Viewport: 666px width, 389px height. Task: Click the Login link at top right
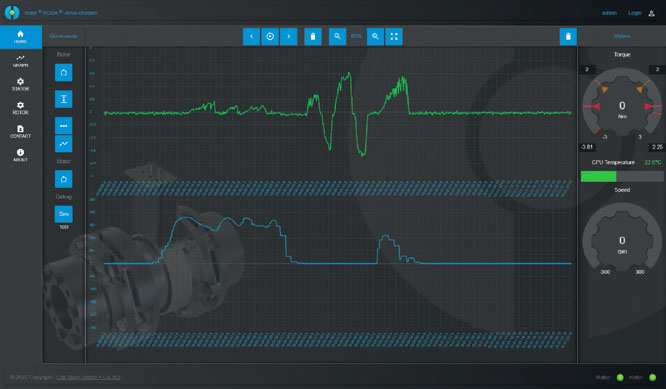635,13
